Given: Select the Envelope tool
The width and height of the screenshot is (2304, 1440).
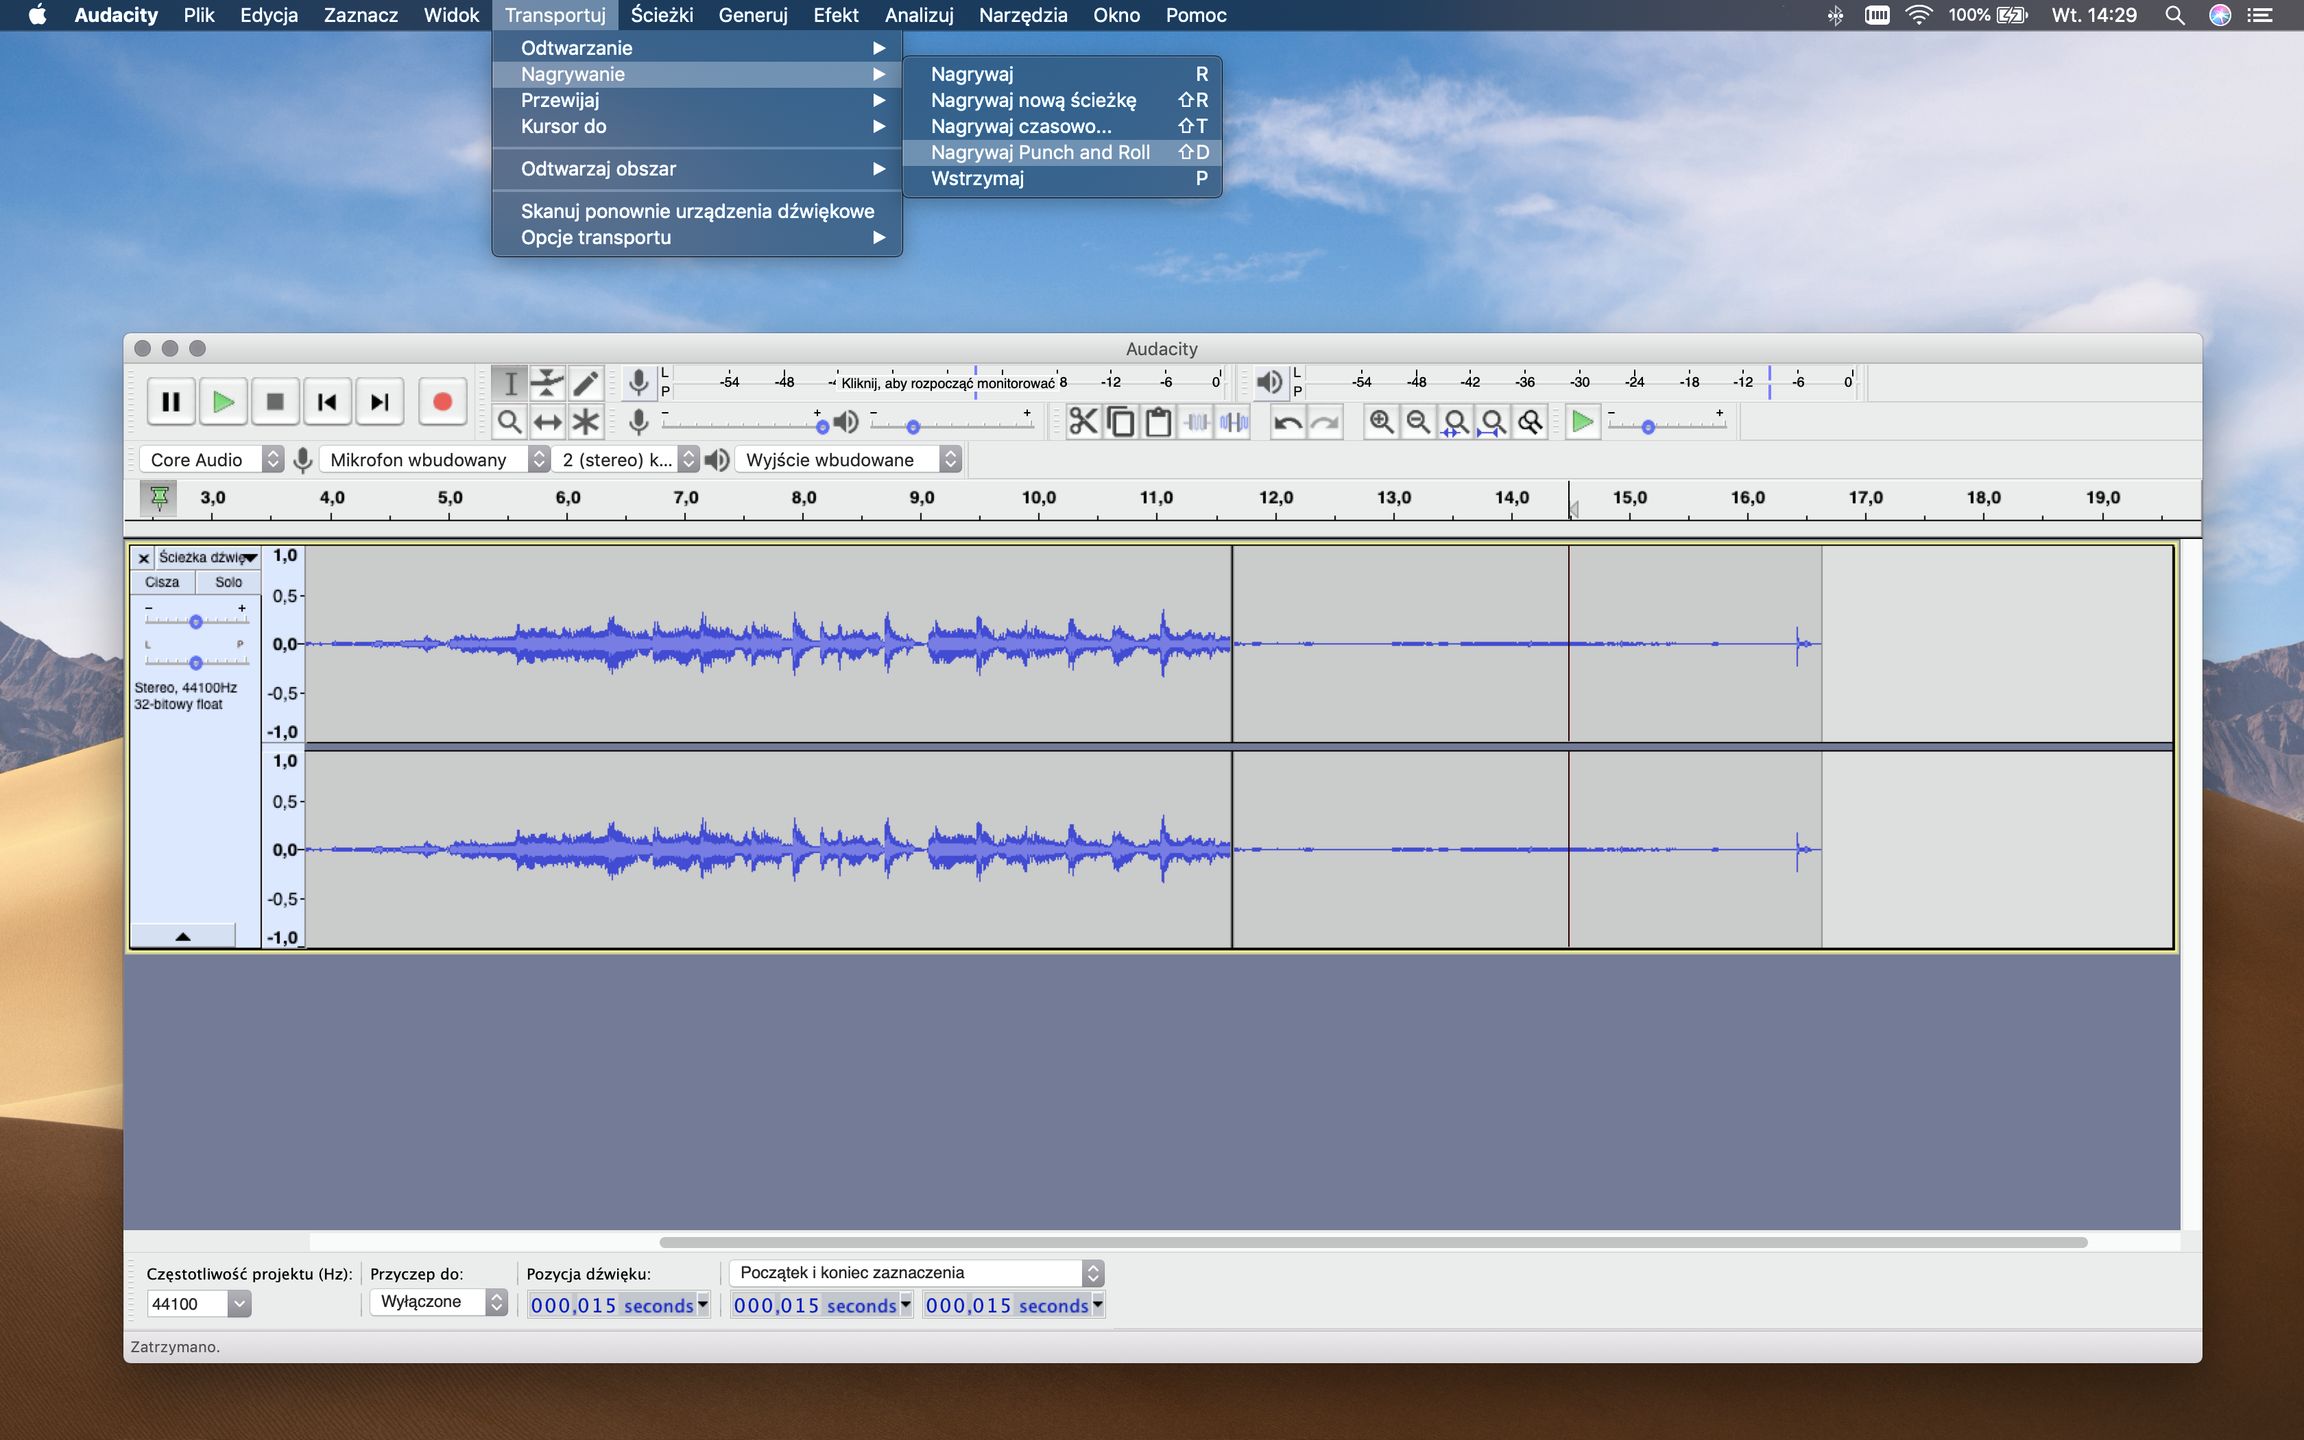Looking at the screenshot, I should (547, 383).
